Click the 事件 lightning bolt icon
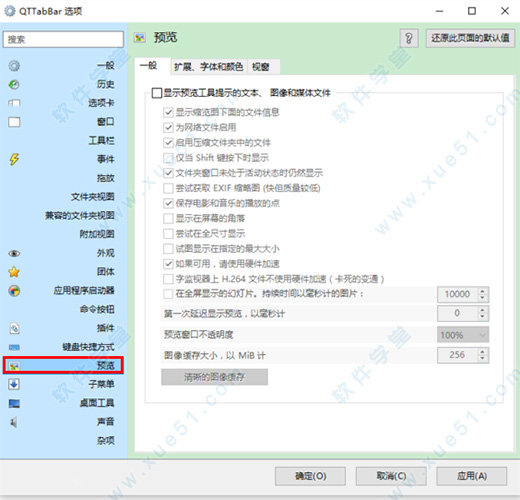The image size is (520, 500). coord(14,159)
